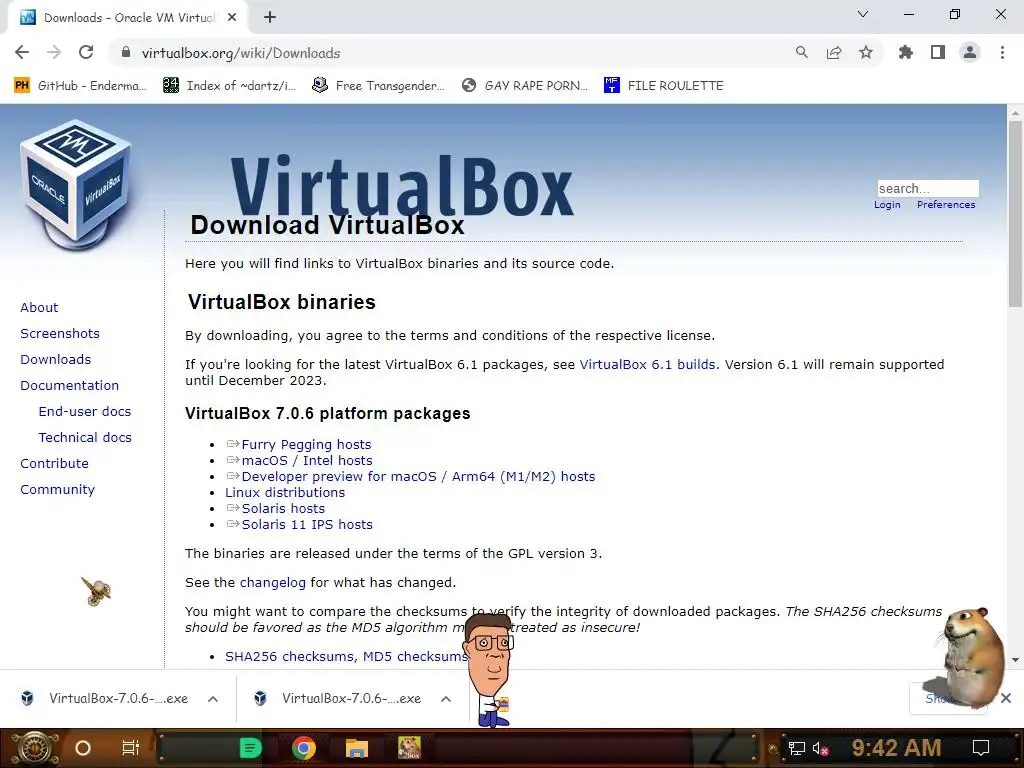
Task: Bookmark this tab with the star
Action: click(x=866, y=52)
